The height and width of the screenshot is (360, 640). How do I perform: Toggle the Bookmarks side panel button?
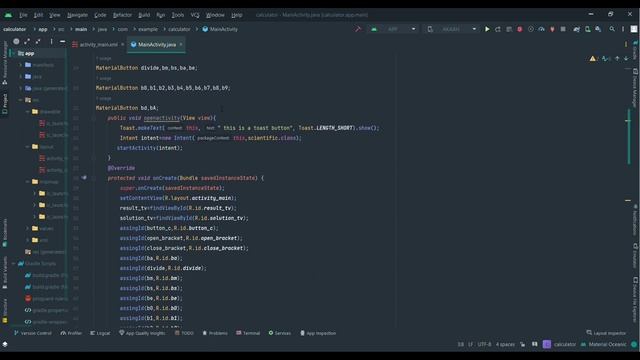pyautogui.click(x=5, y=233)
